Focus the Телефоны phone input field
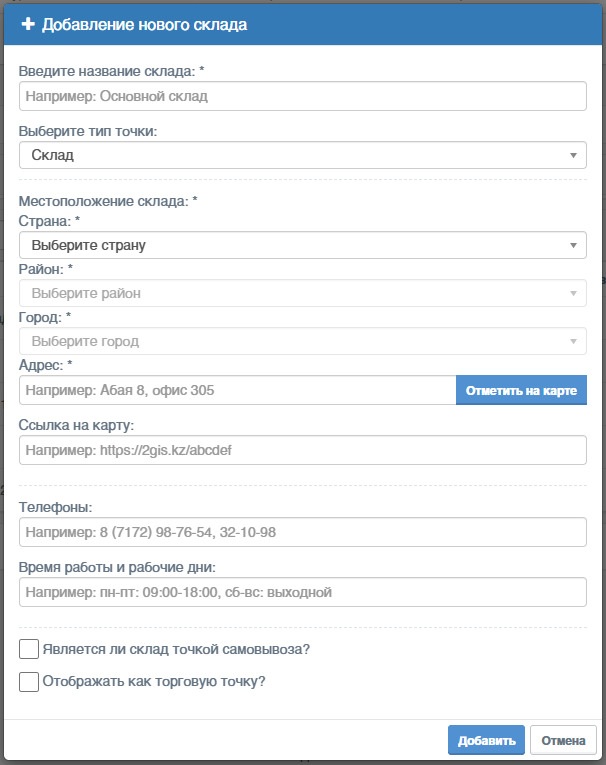This screenshot has width=606, height=765. (303, 532)
